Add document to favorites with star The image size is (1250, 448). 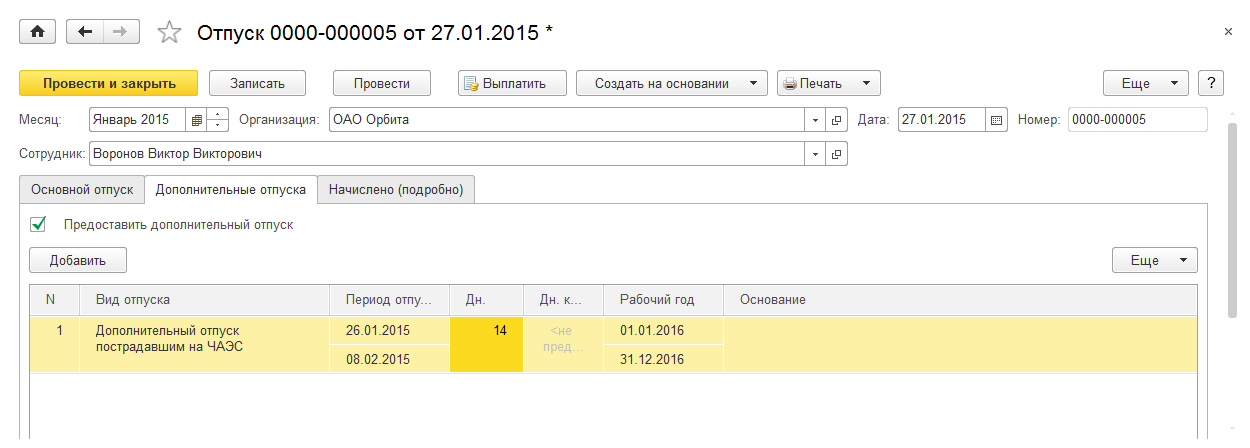(170, 33)
